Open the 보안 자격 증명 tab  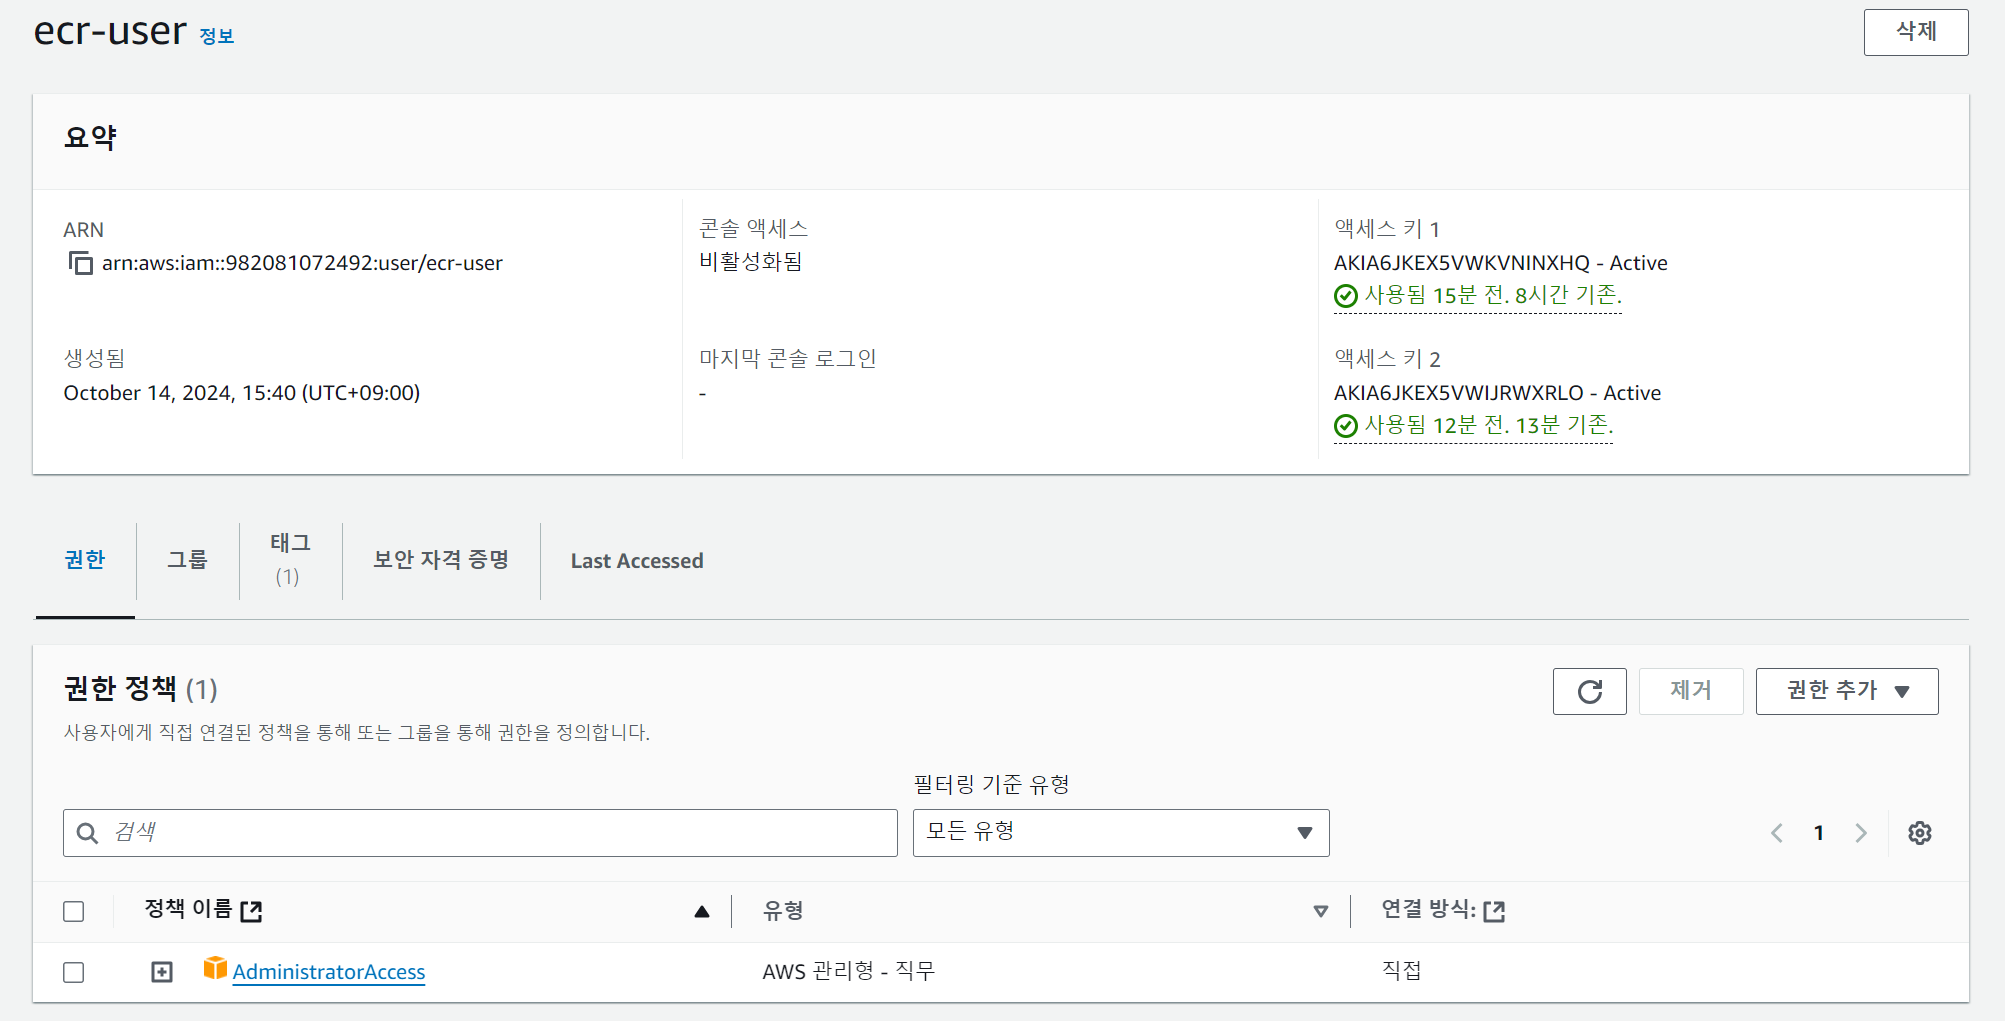tap(441, 560)
